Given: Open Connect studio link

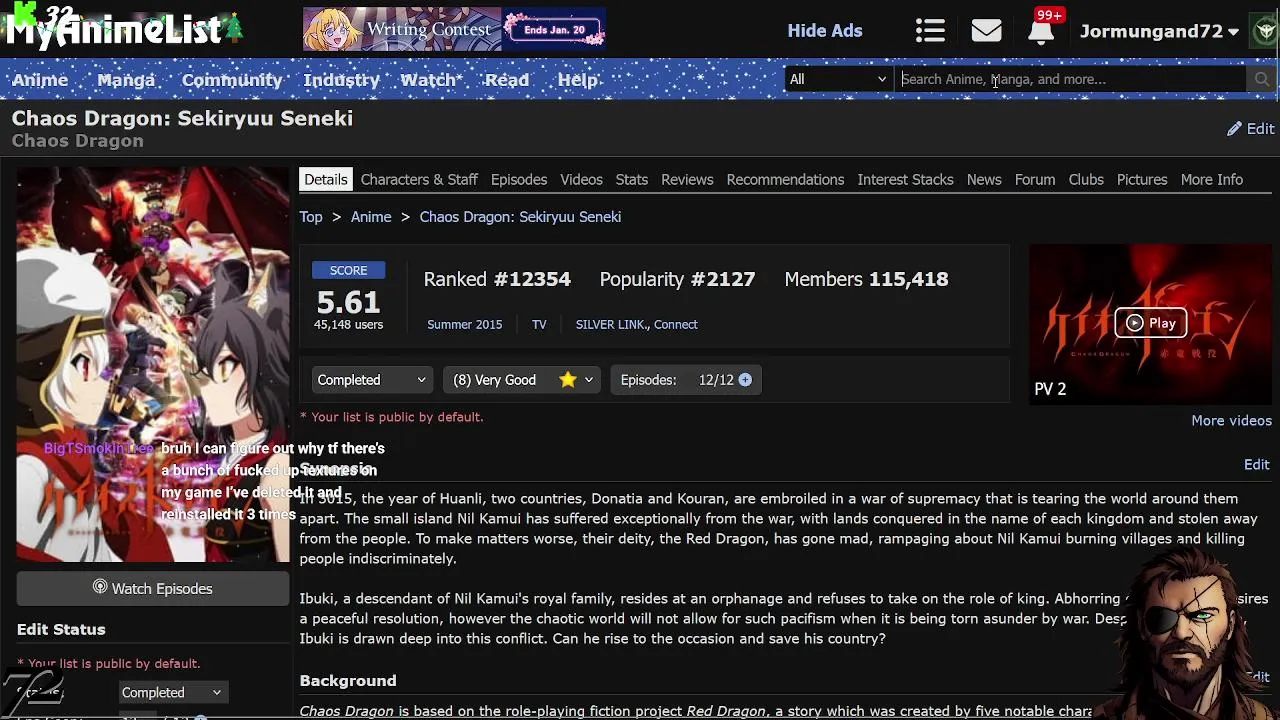Looking at the screenshot, I should 676,324.
